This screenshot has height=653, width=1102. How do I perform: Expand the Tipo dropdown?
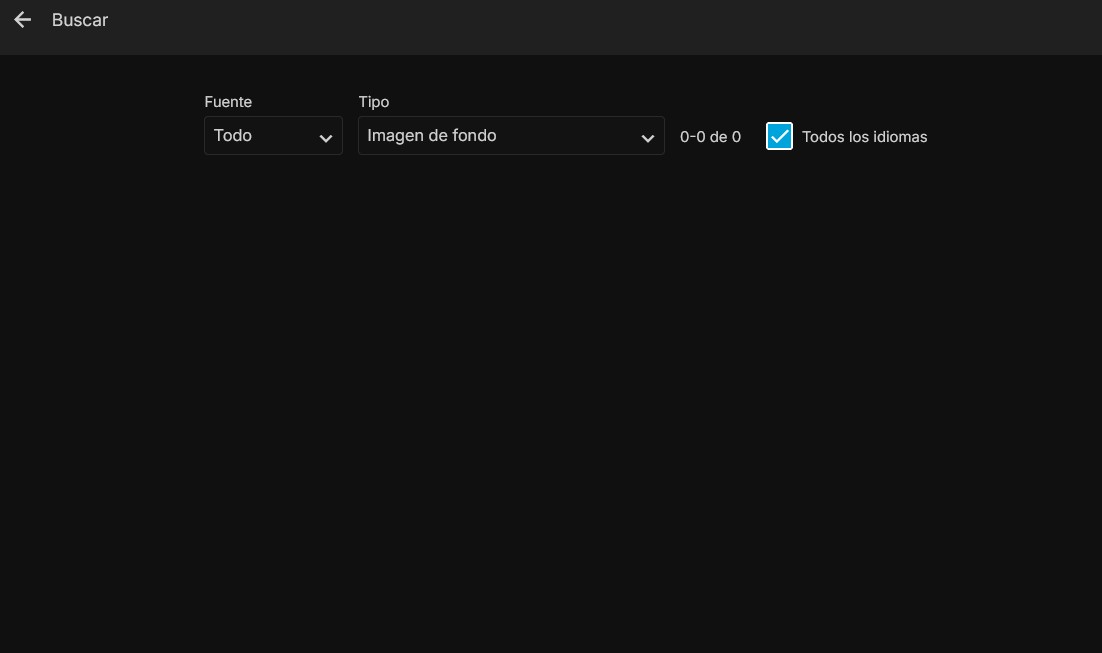pos(511,136)
